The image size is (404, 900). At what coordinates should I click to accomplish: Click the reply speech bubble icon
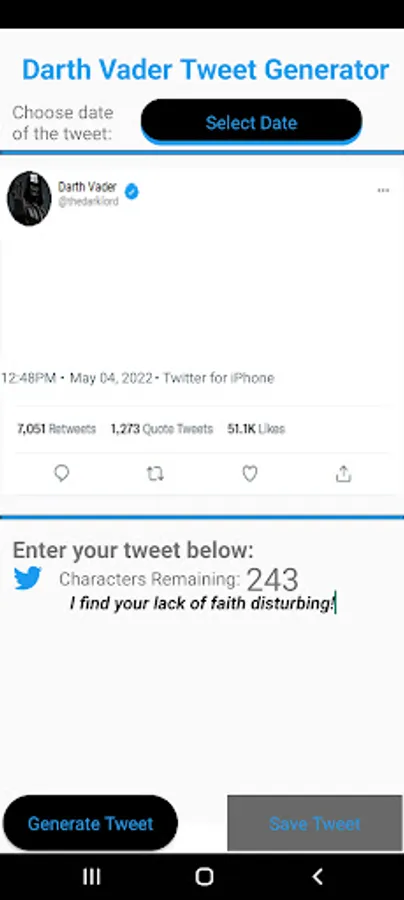click(61, 474)
